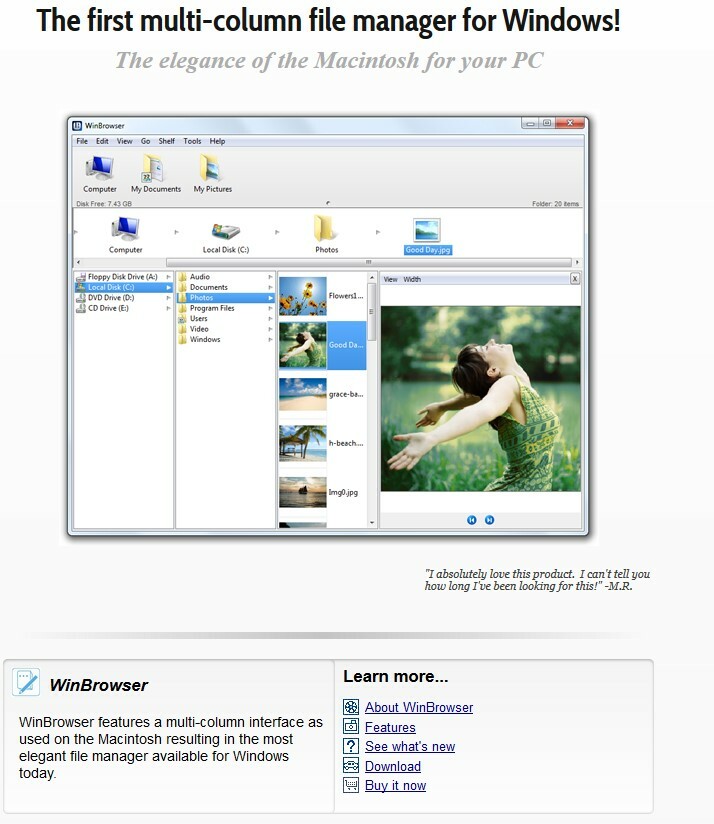This screenshot has height=824, width=714.
Task: Click the large preview photo
Action: click(481, 399)
